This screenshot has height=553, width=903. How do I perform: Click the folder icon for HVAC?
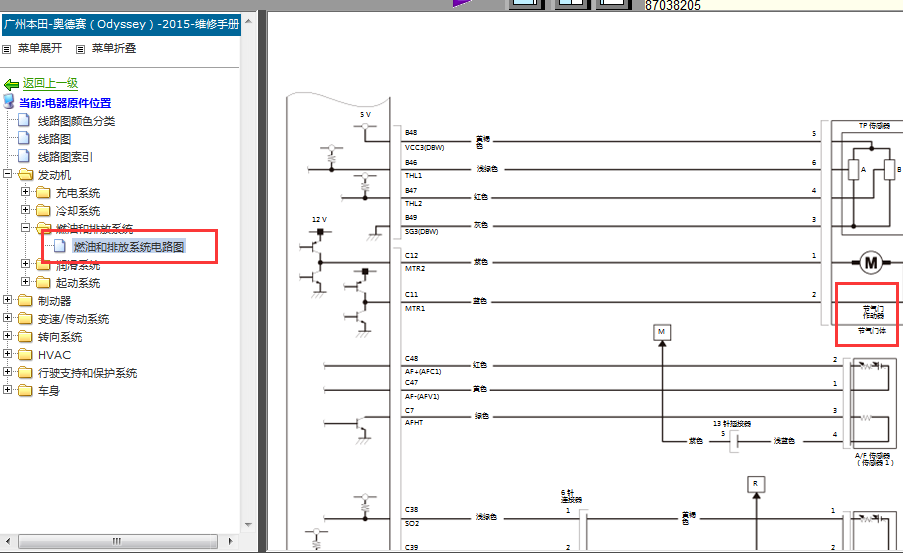click(x=25, y=354)
